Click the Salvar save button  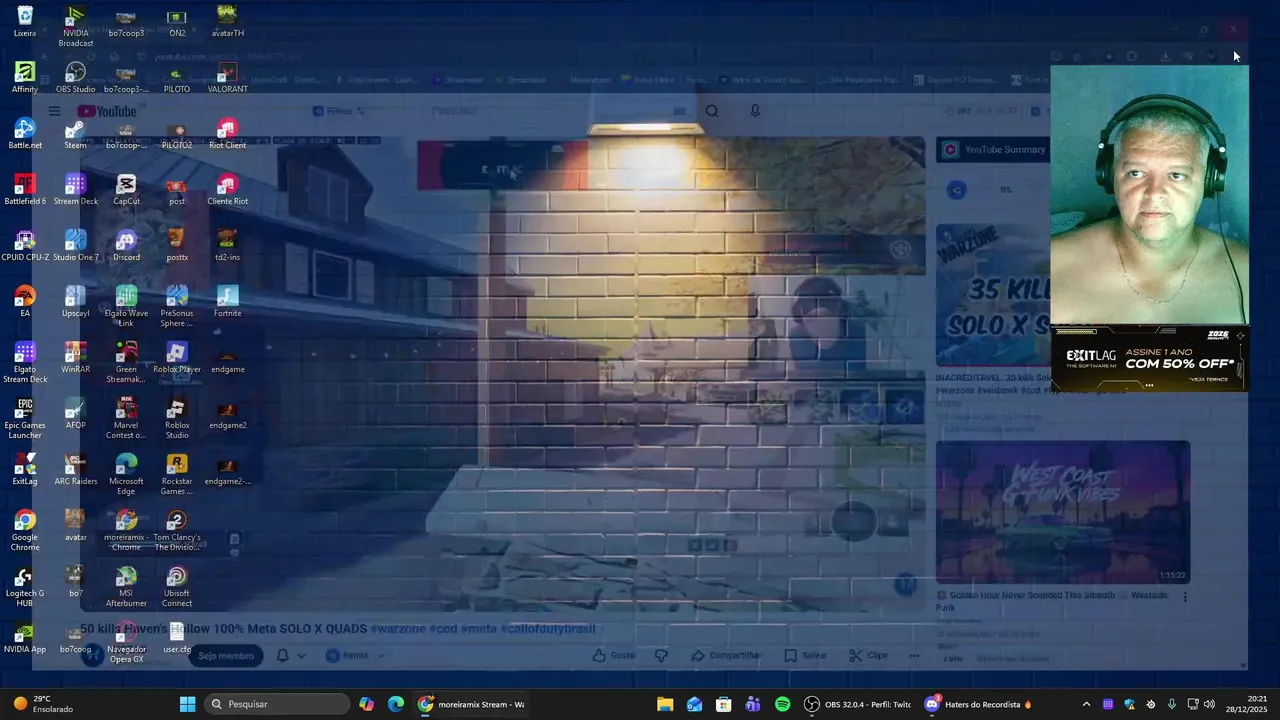(805, 656)
